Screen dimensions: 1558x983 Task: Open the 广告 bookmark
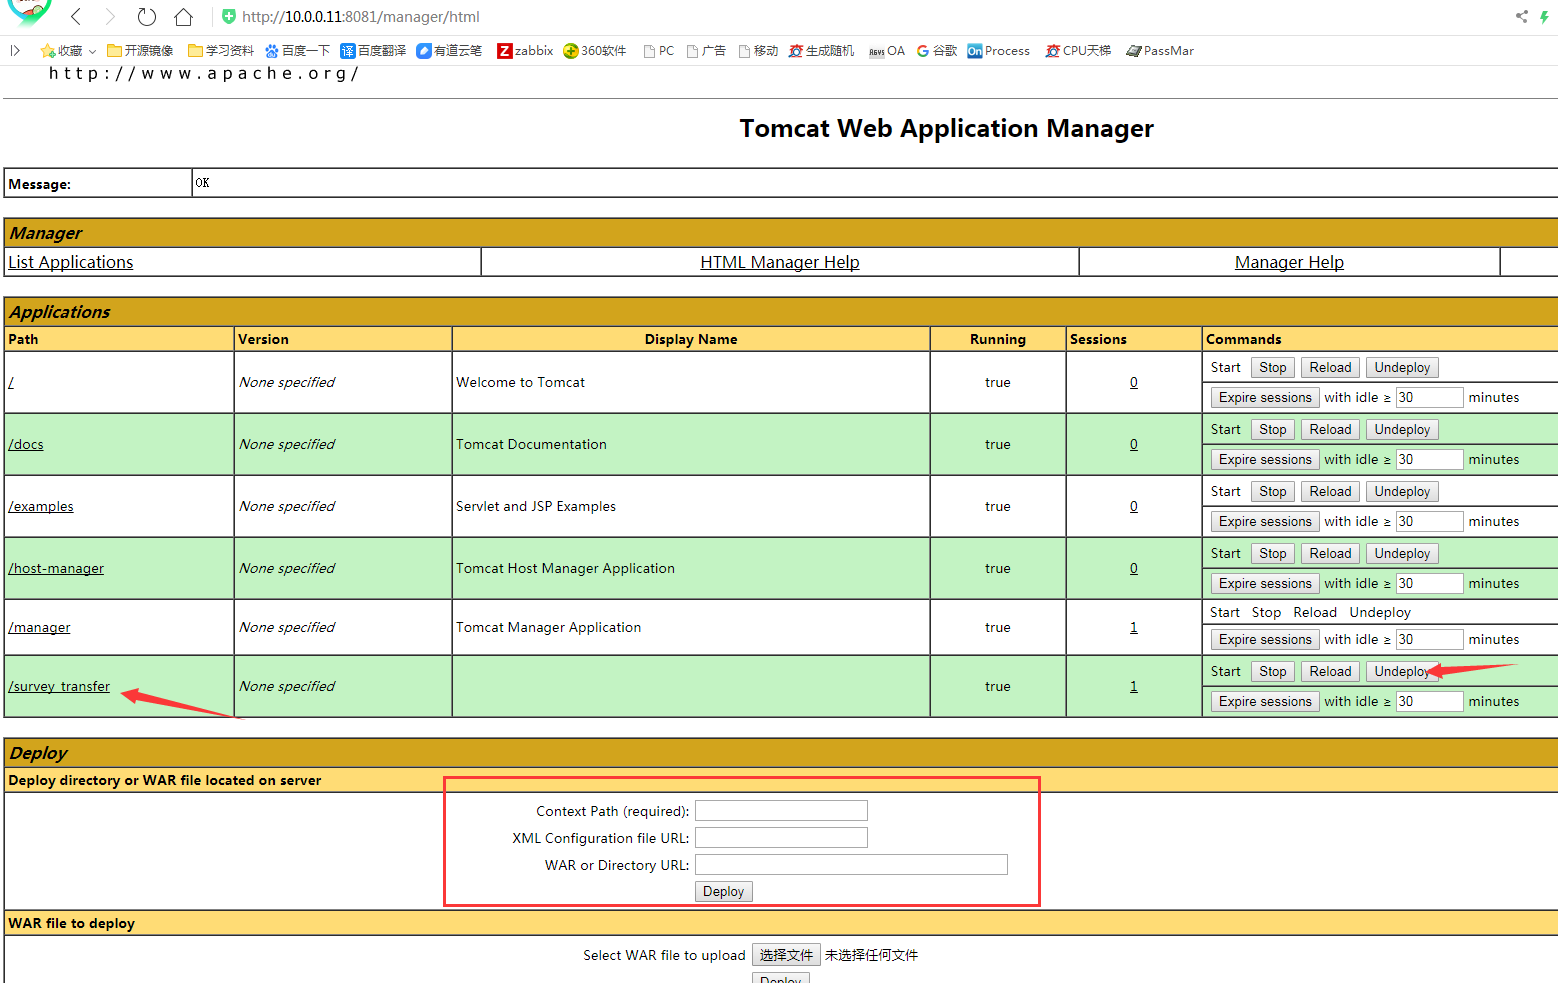coord(706,50)
